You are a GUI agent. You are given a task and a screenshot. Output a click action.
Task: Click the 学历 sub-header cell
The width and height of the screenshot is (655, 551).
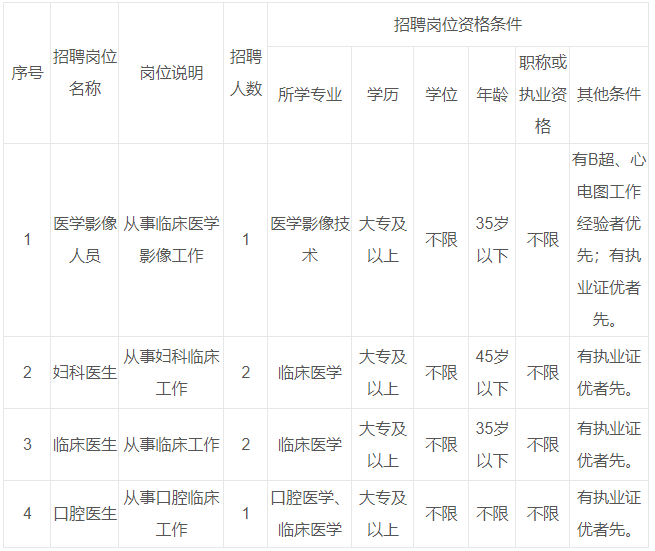coord(382,95)
